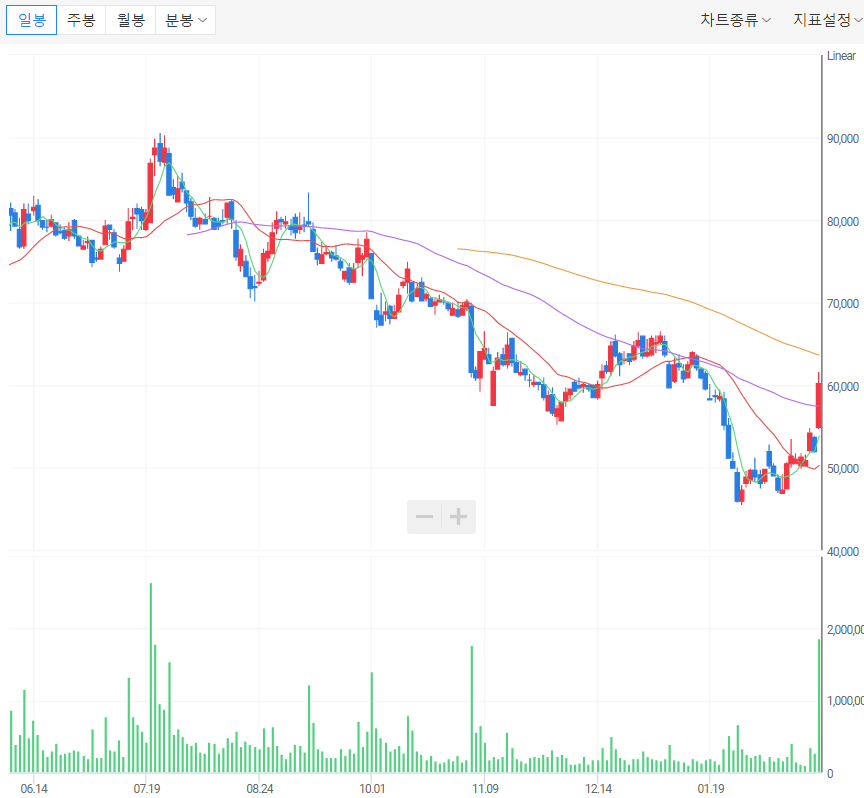864x798 pixels.
Task: Click the 40,000 price axis label
Action: 843,552
